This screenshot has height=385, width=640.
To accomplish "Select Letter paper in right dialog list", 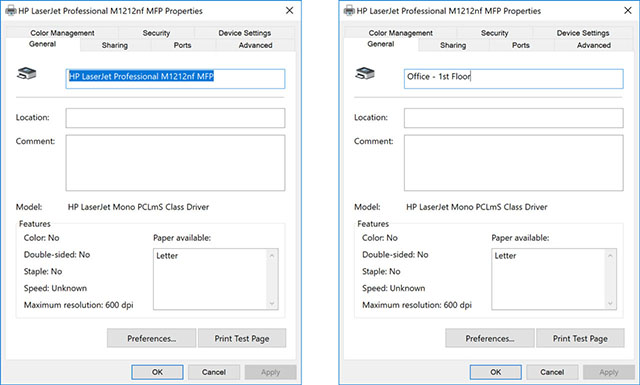I will [x=506, y=256].
